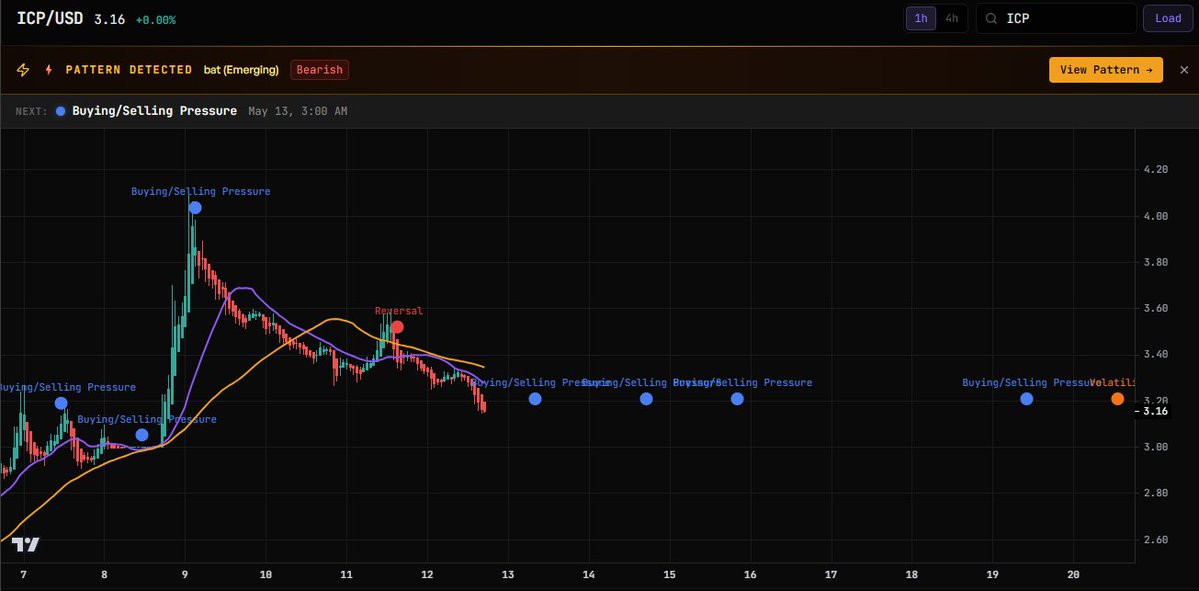Select the Buying/Selling Pressure marker at price peak
The width and height of the screenshot is (1199, 591).
[195, 208]
